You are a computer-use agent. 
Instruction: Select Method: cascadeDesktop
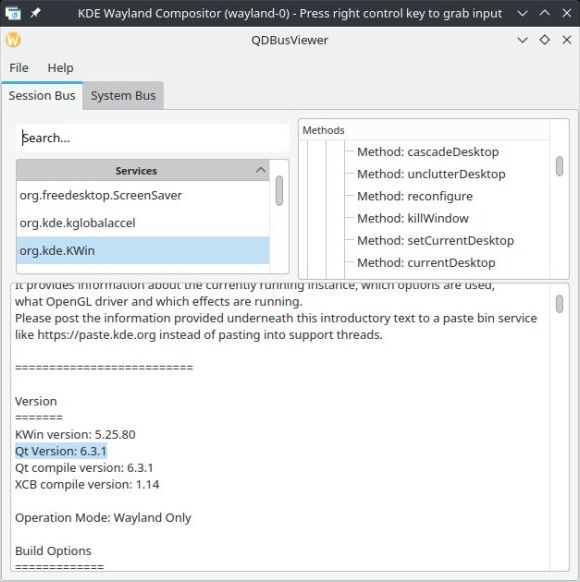(428, 152)
